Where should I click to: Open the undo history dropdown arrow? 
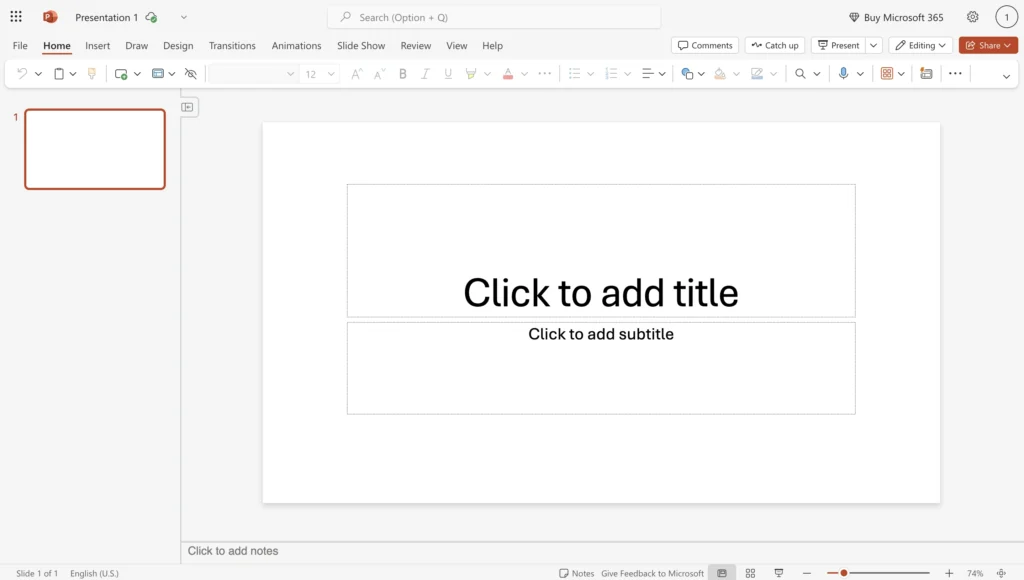click(39, 74)
